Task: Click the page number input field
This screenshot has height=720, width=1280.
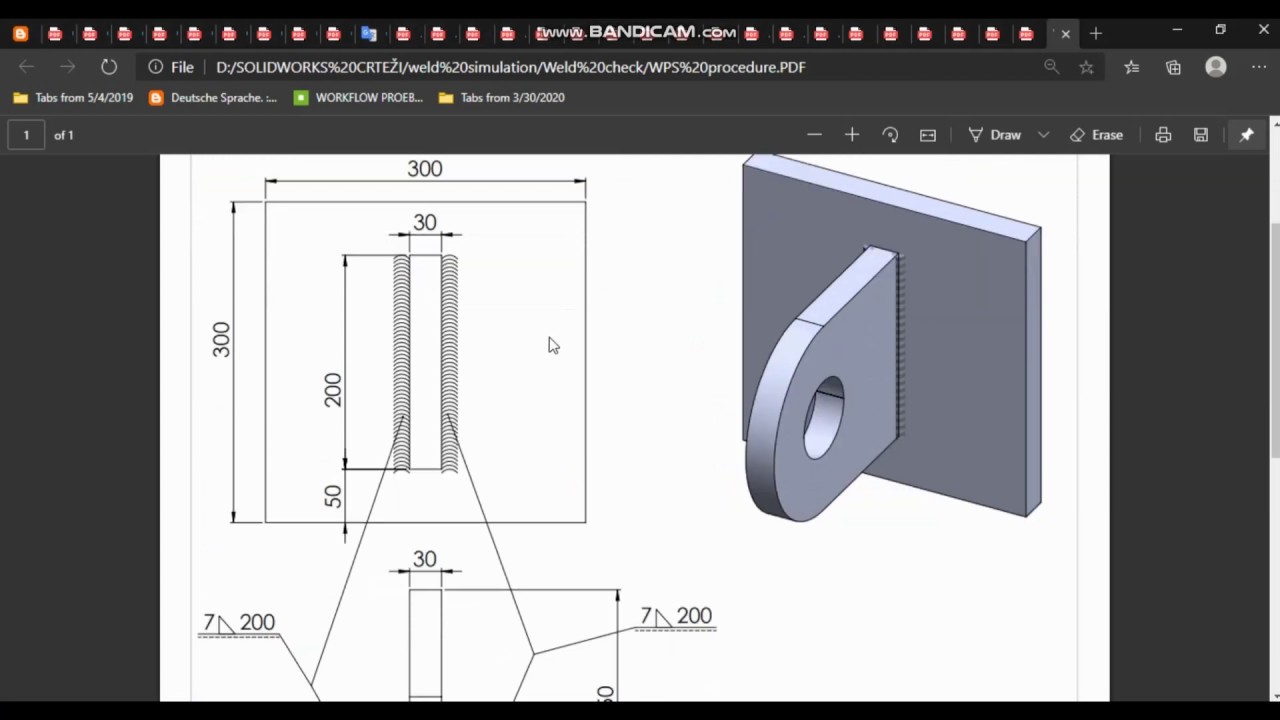Action: tap(26, 135)
